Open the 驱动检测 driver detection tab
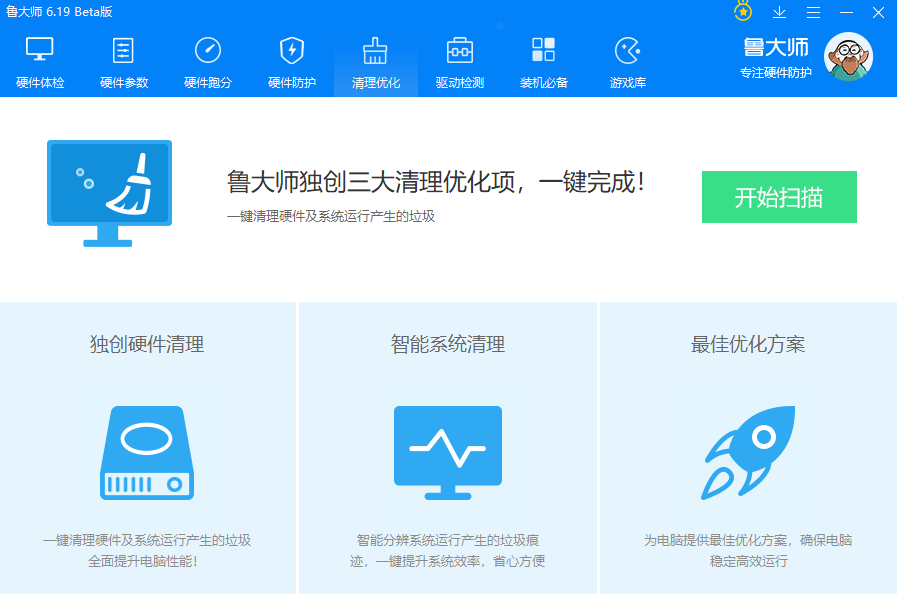Image resolution: width=897 pixels, height=594 pixels. tap(460, 64)
